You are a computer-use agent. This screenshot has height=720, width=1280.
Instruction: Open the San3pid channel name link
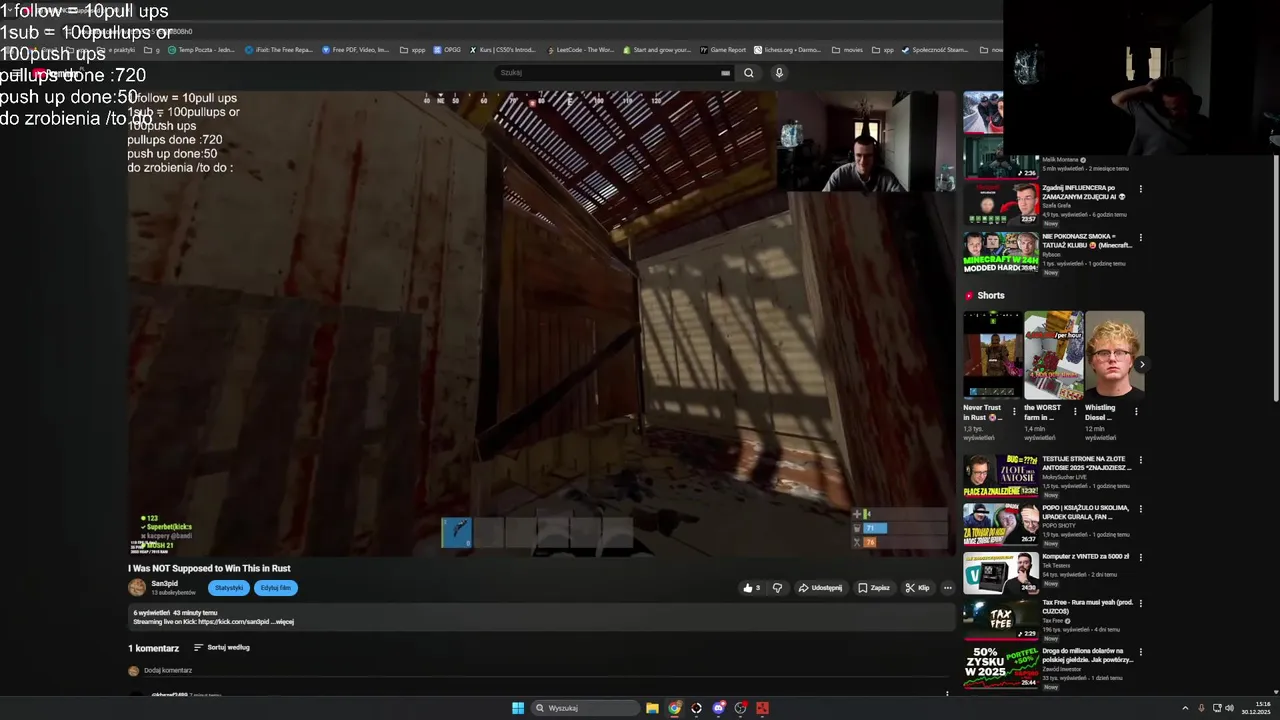coord(165,583)
